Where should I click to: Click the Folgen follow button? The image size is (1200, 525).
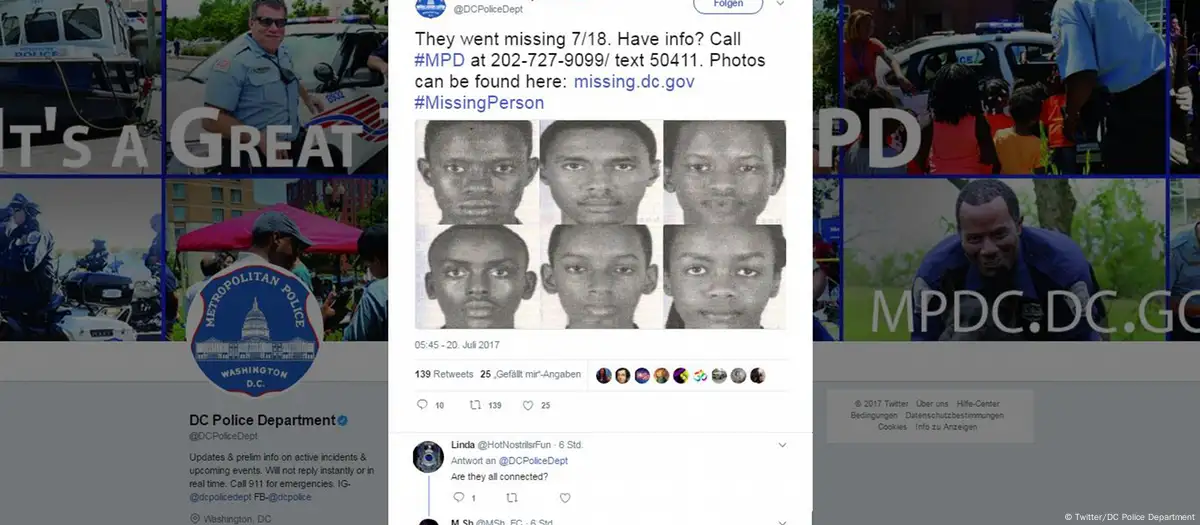pos(726,5)
